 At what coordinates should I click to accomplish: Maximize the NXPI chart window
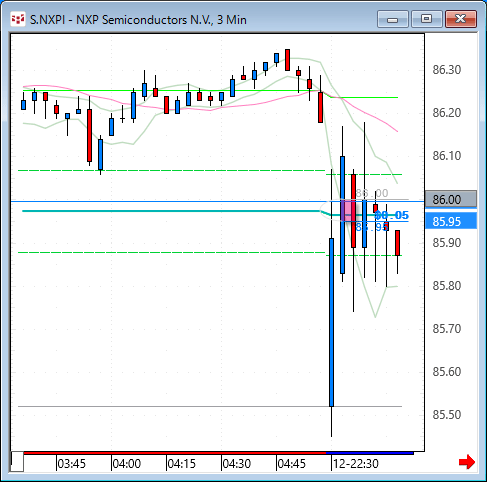pyautogui.click(x=427, y=19)
